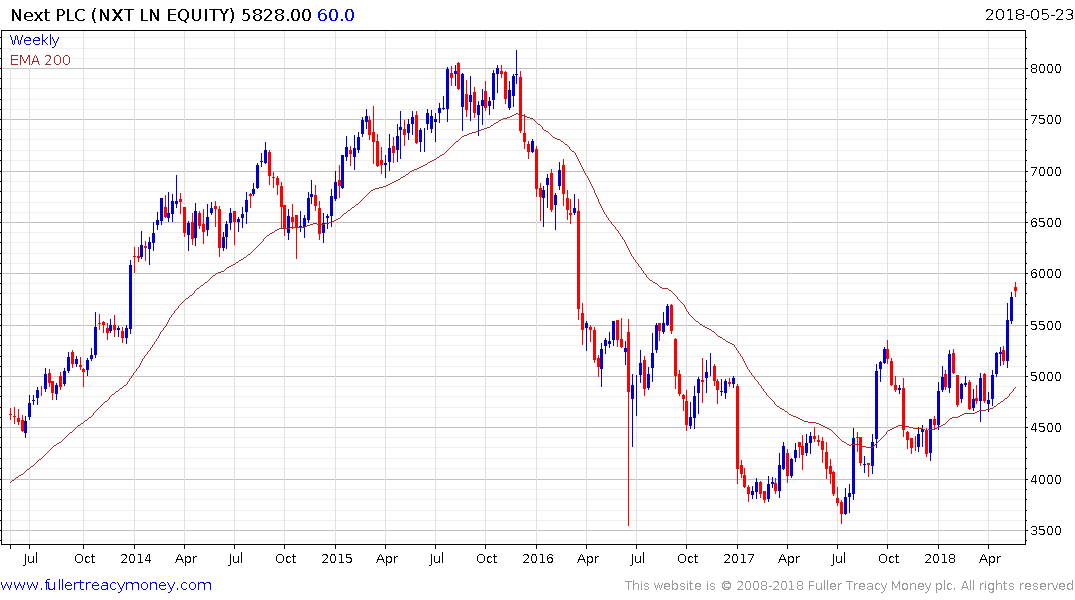Click the 5000 price axis label
This screenshot has height=600, width=1075.
coord(1046,376)
